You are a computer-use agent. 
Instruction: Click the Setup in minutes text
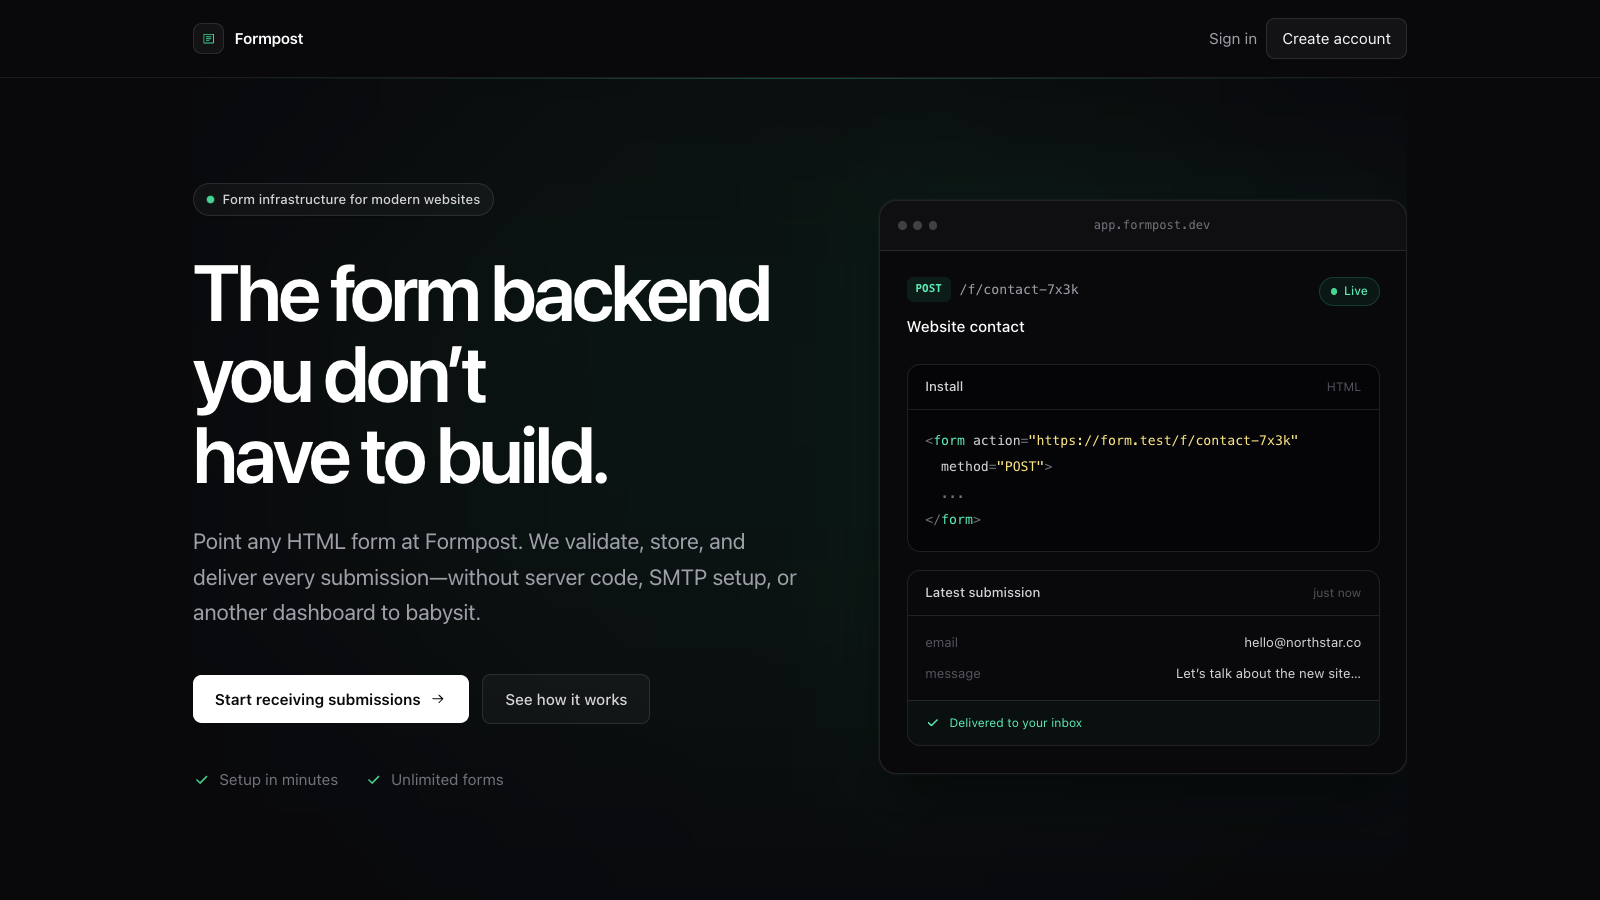[279, 780]
